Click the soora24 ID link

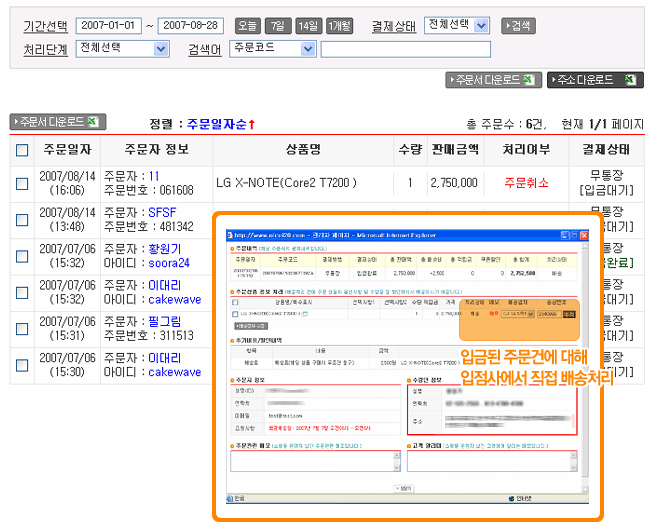pos(172,263)
